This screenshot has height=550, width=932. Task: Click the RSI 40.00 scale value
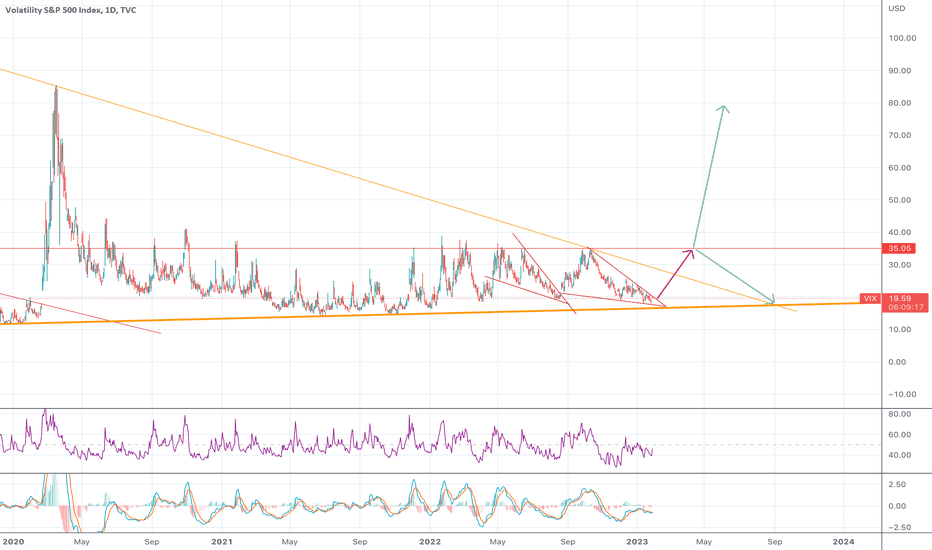(900, 455)
